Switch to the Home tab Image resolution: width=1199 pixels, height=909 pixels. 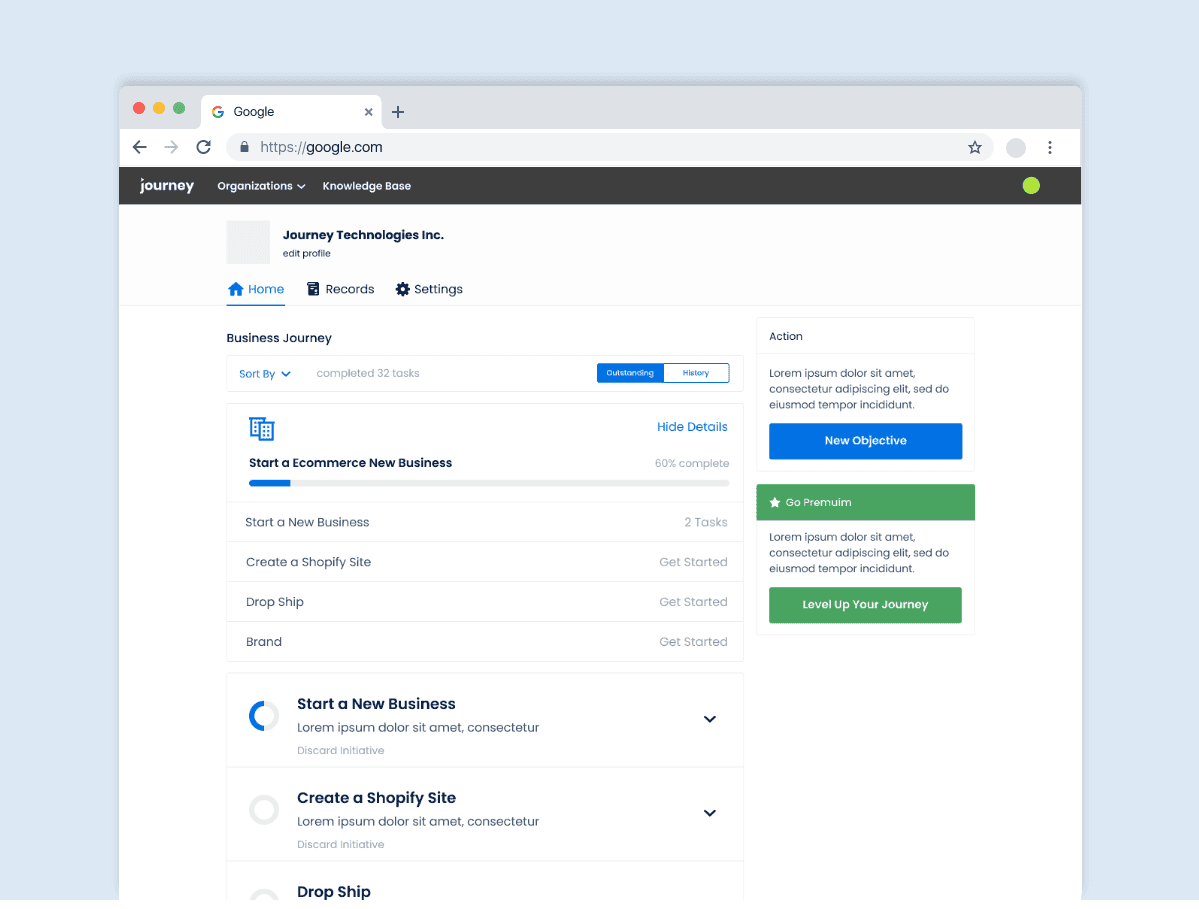coord(256,290)
